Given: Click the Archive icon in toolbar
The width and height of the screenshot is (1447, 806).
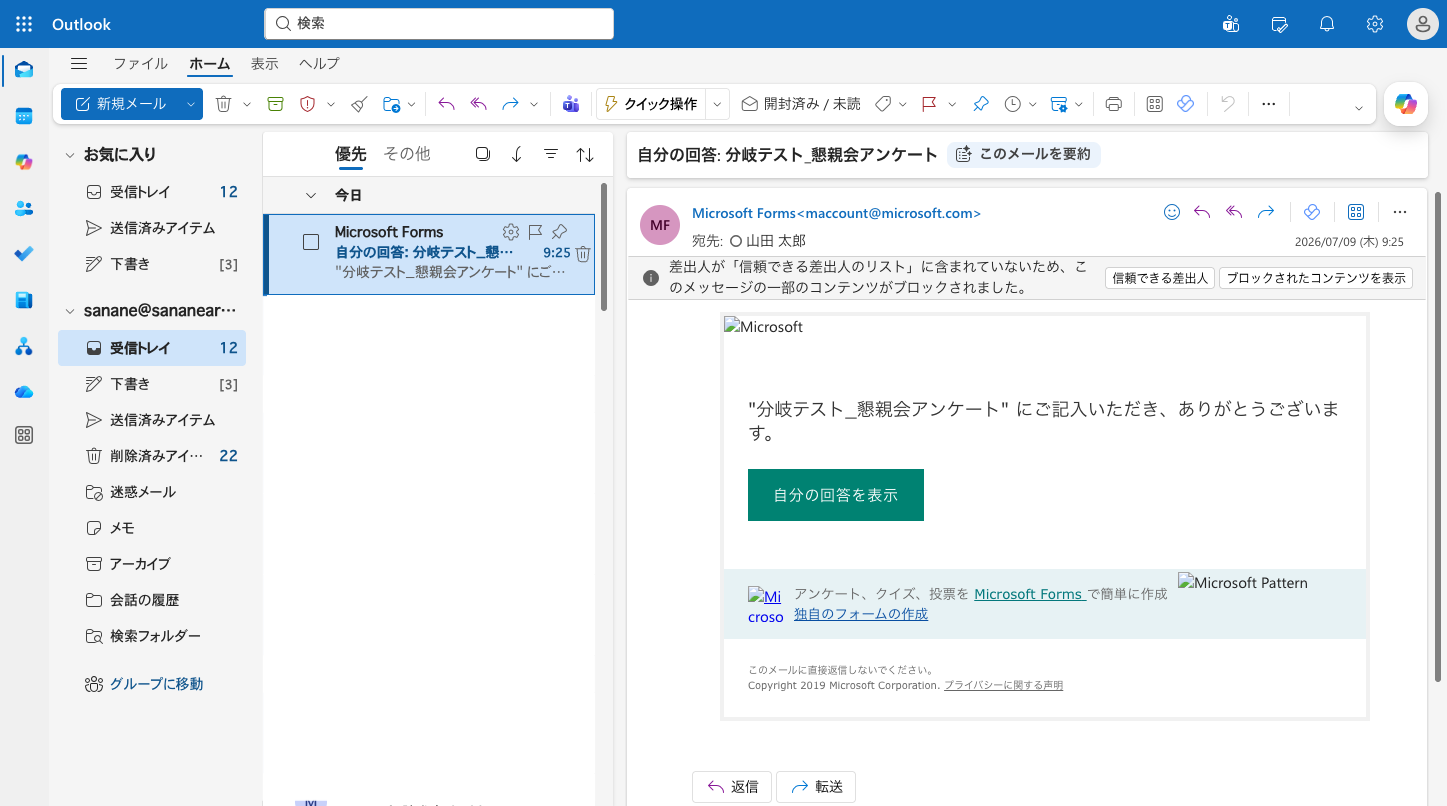Looking at the screenshot, I should [x=275, y=104].
